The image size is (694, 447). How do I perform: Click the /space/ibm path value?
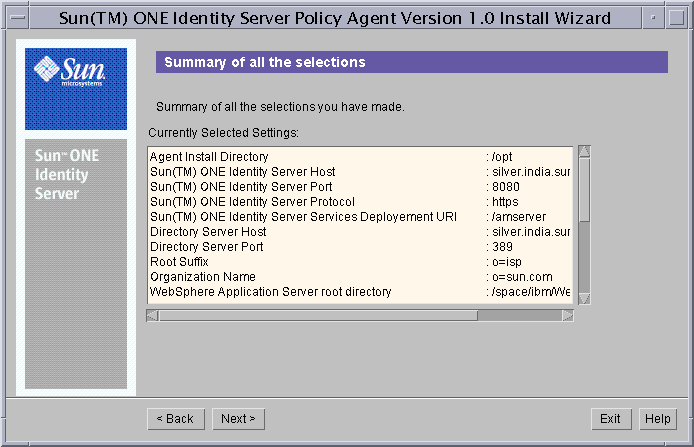coord(531,292)
